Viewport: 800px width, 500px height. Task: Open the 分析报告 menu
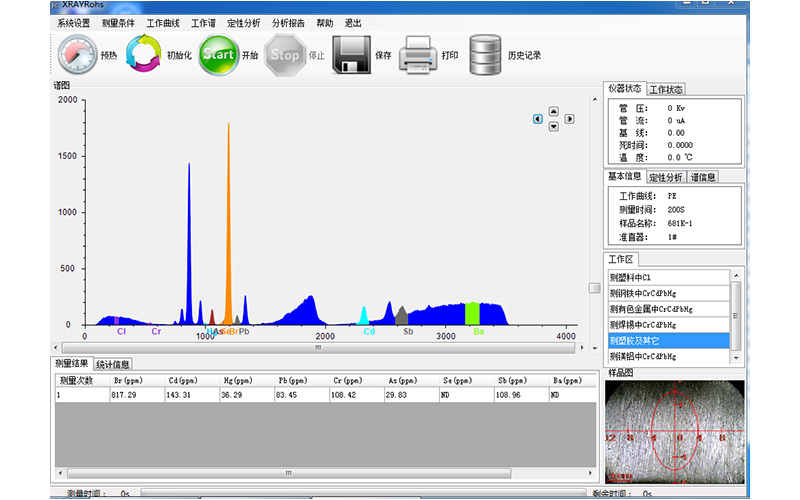[x=288, y=22]
